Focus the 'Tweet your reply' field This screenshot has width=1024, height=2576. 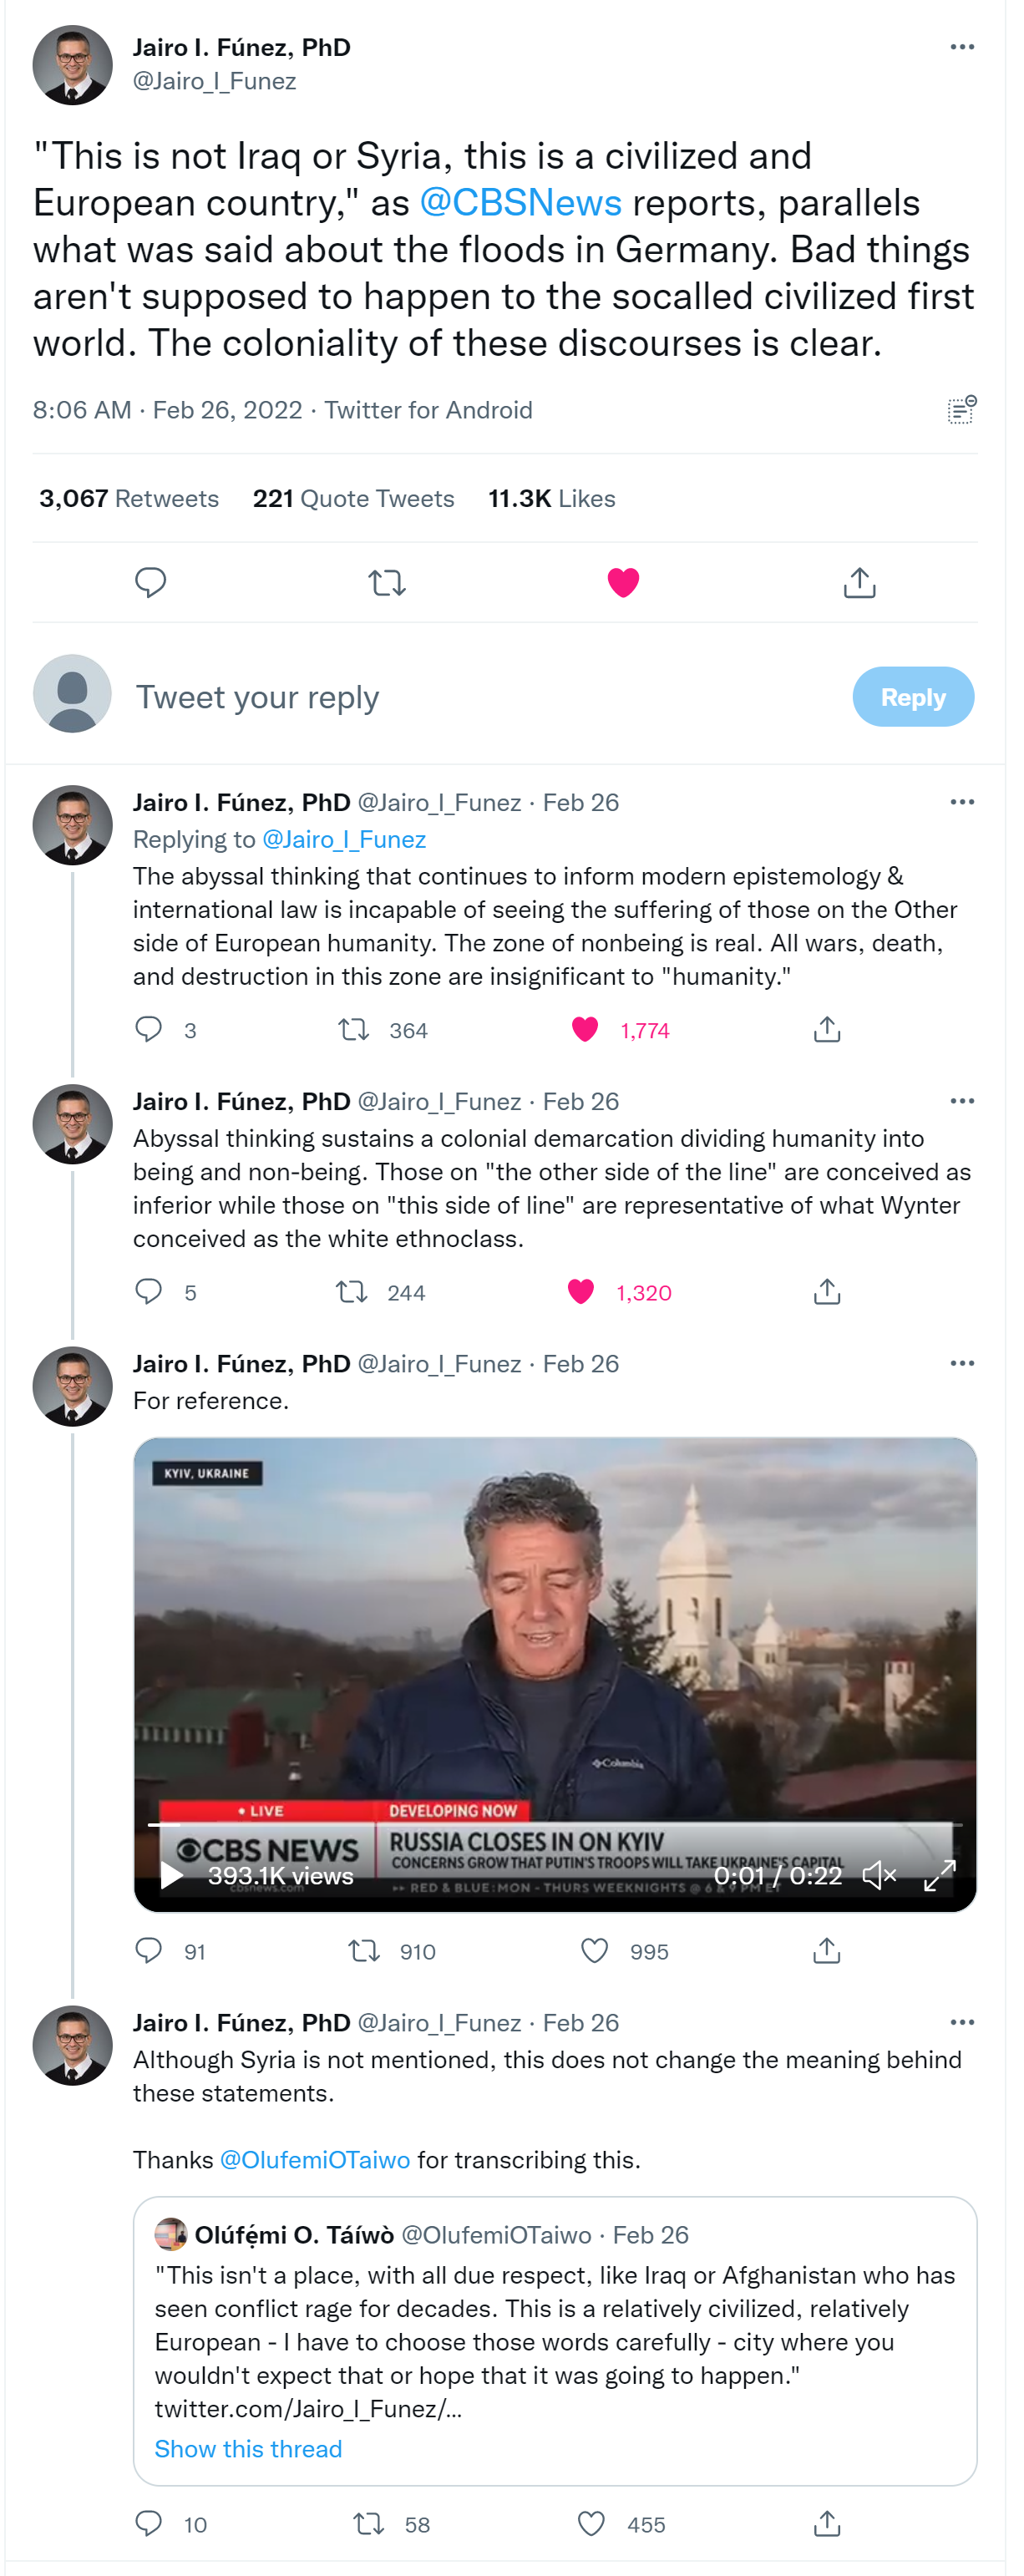(x=480, y=696)
